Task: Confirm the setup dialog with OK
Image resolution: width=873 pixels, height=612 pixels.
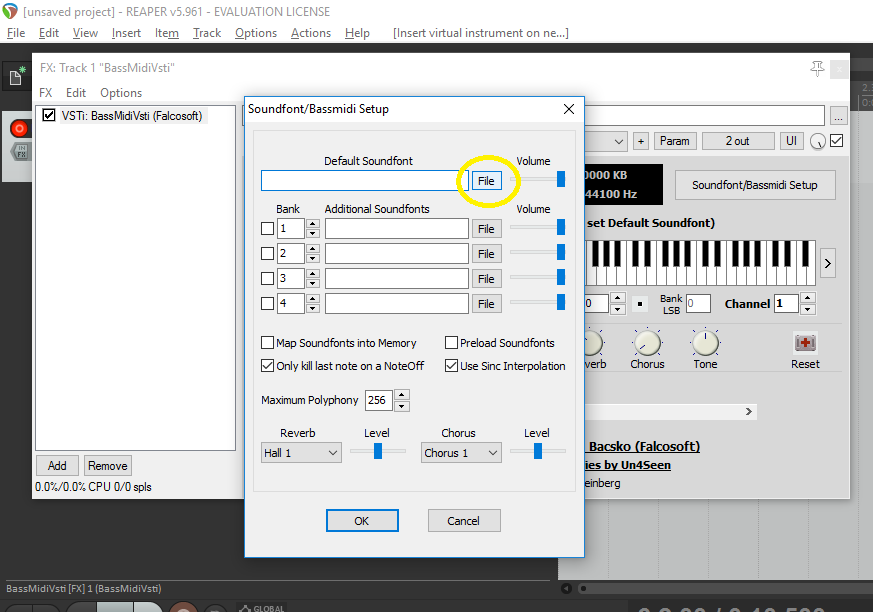Action: click(362, 521)
